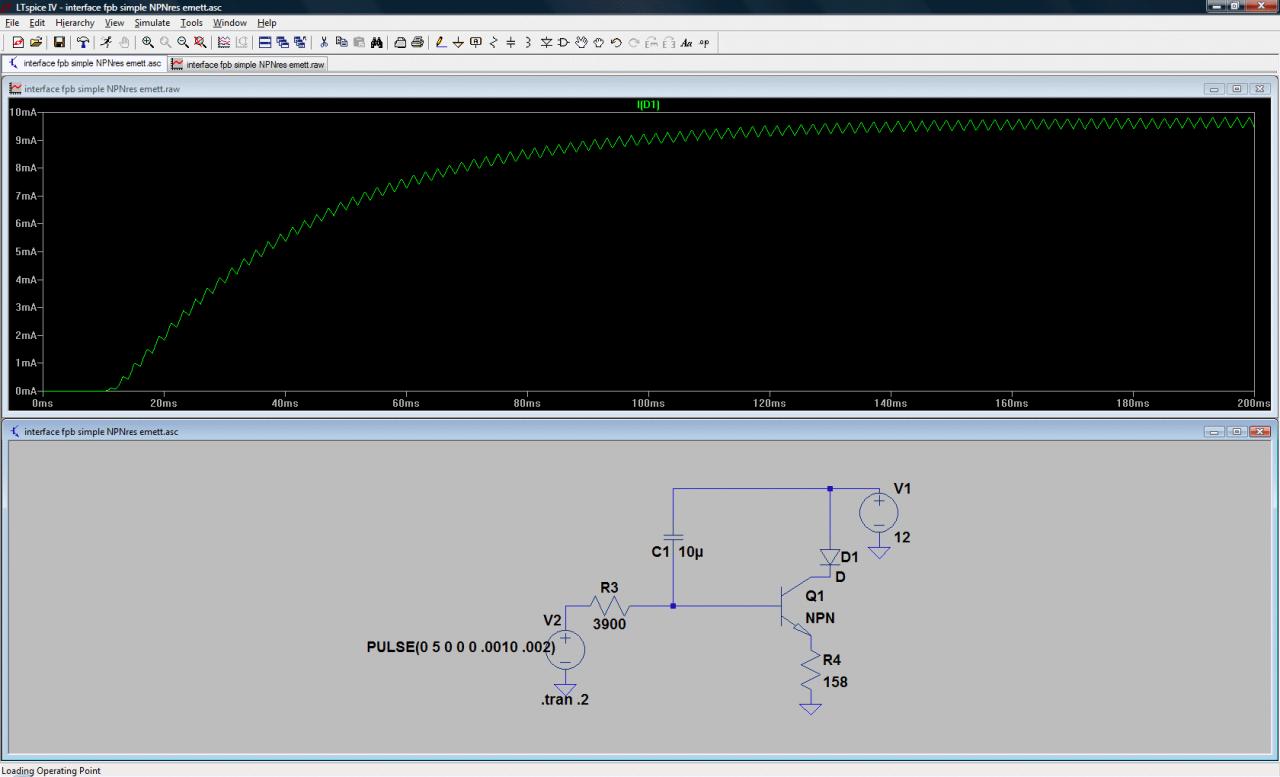Select the Move hand tool
The width and height of the screenshot is (1280, 777).
pos(582,42)
